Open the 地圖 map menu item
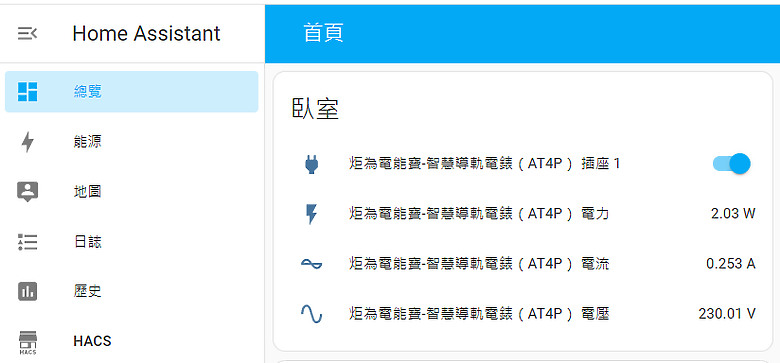This screenshot has height=363, width=780. point(131,192)
